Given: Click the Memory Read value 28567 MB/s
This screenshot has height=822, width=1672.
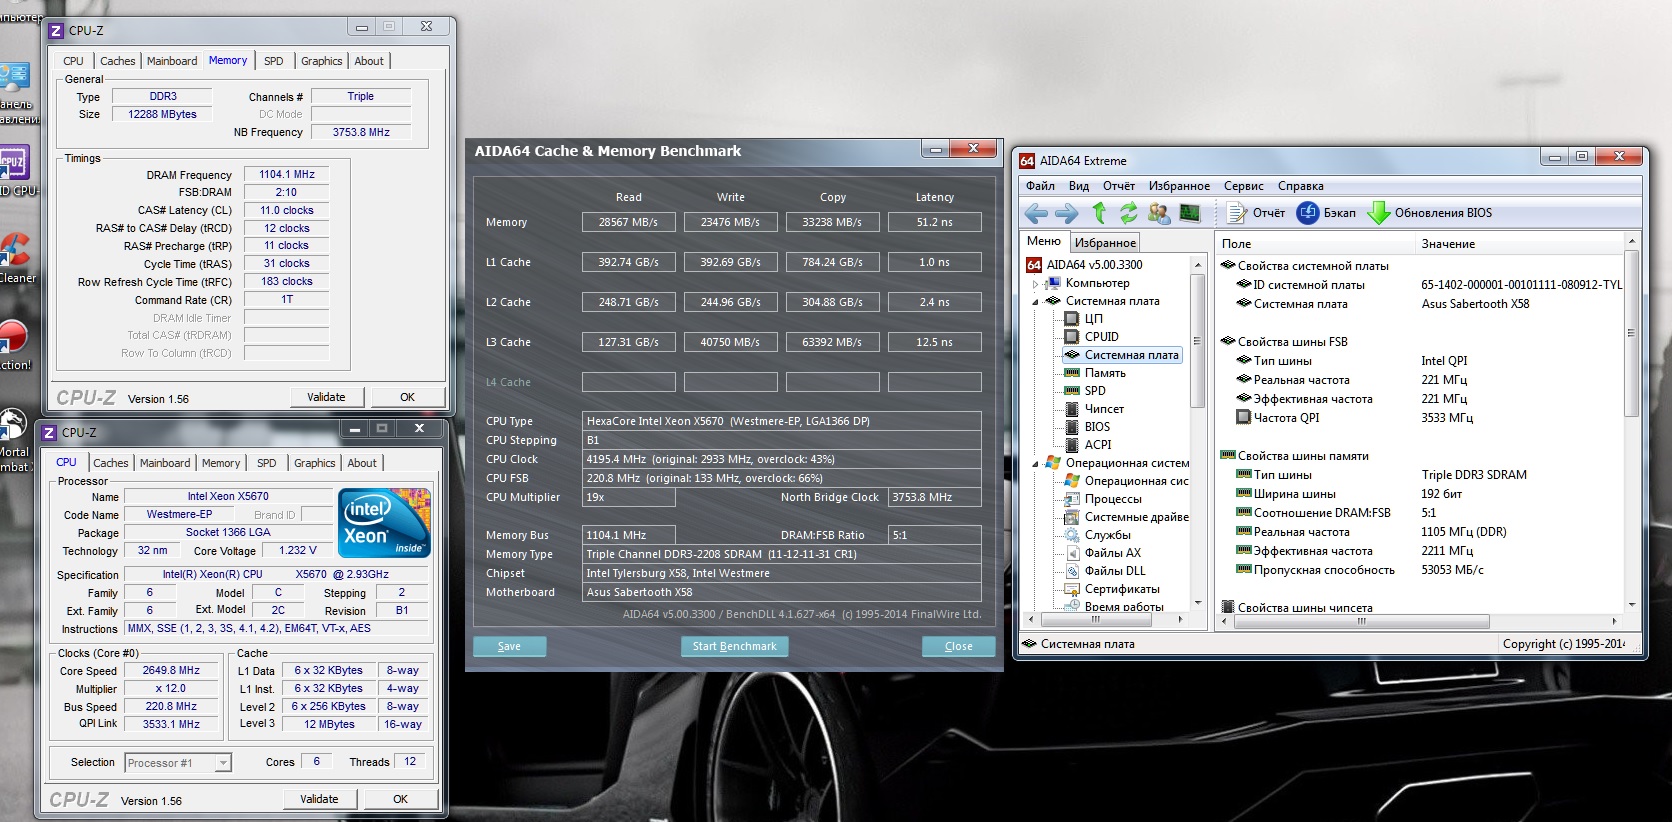Looking at the screenshot, I should [x=628, y=222].
